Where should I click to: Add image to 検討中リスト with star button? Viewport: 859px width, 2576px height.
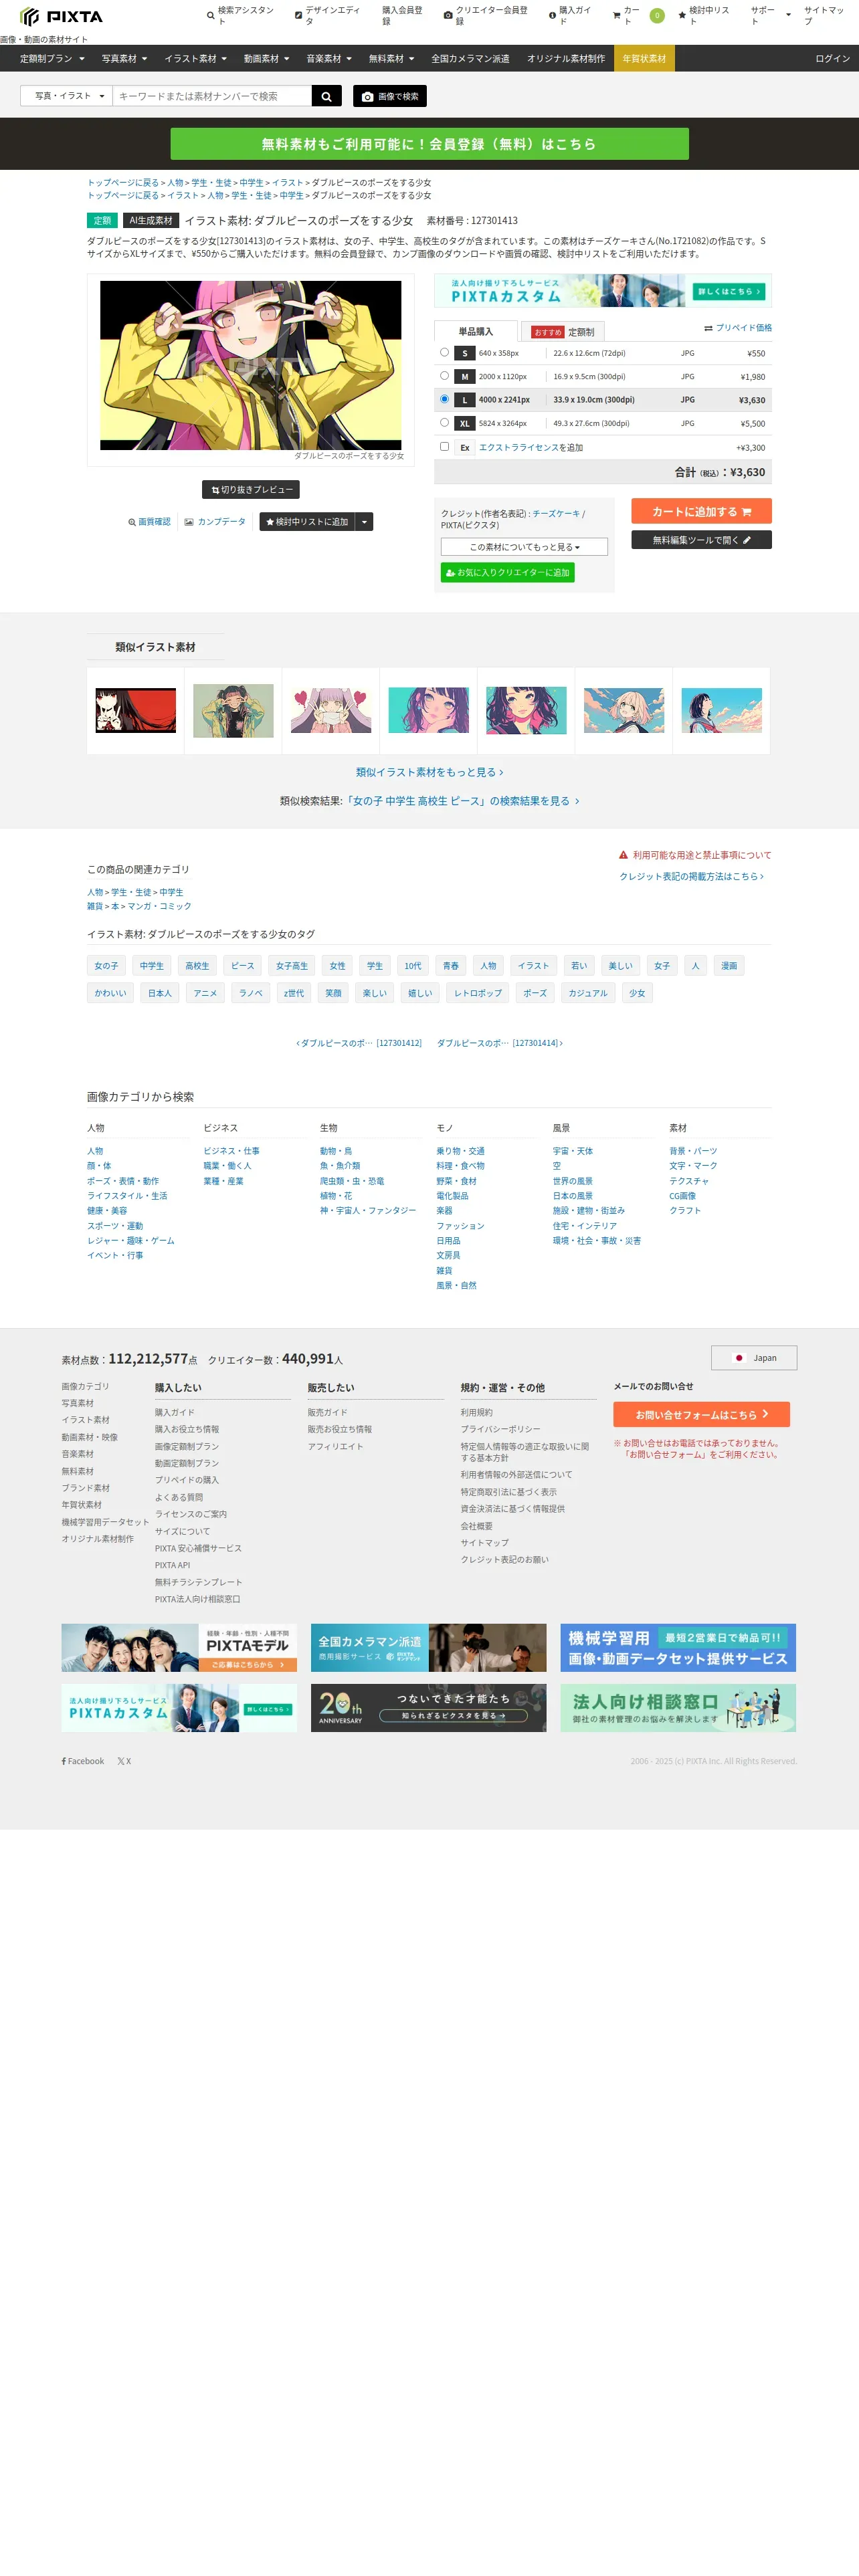tap(307, 522)
